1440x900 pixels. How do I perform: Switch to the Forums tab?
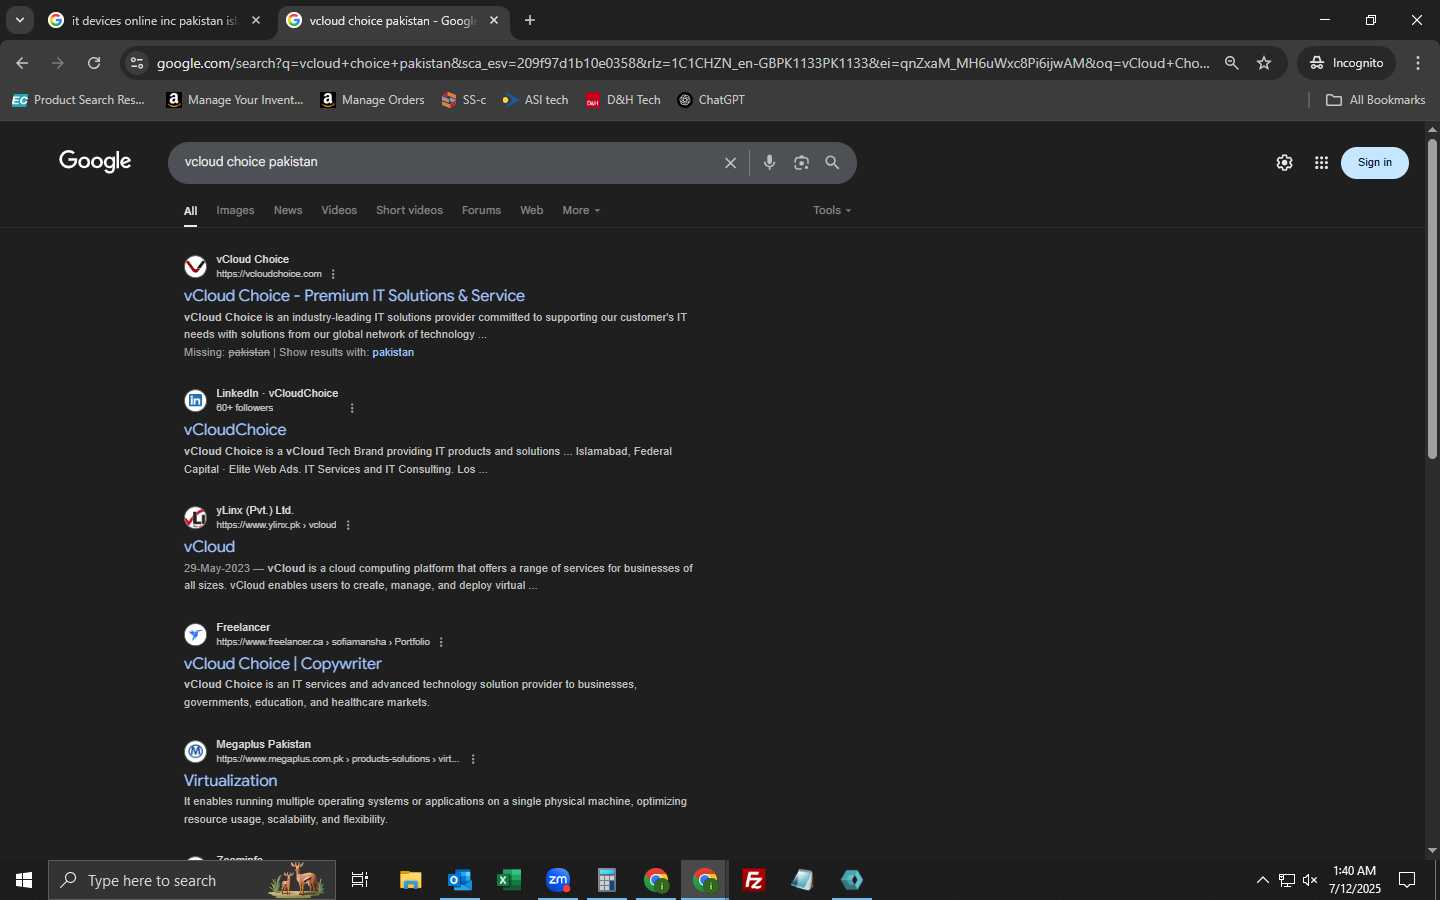(481, 211)
